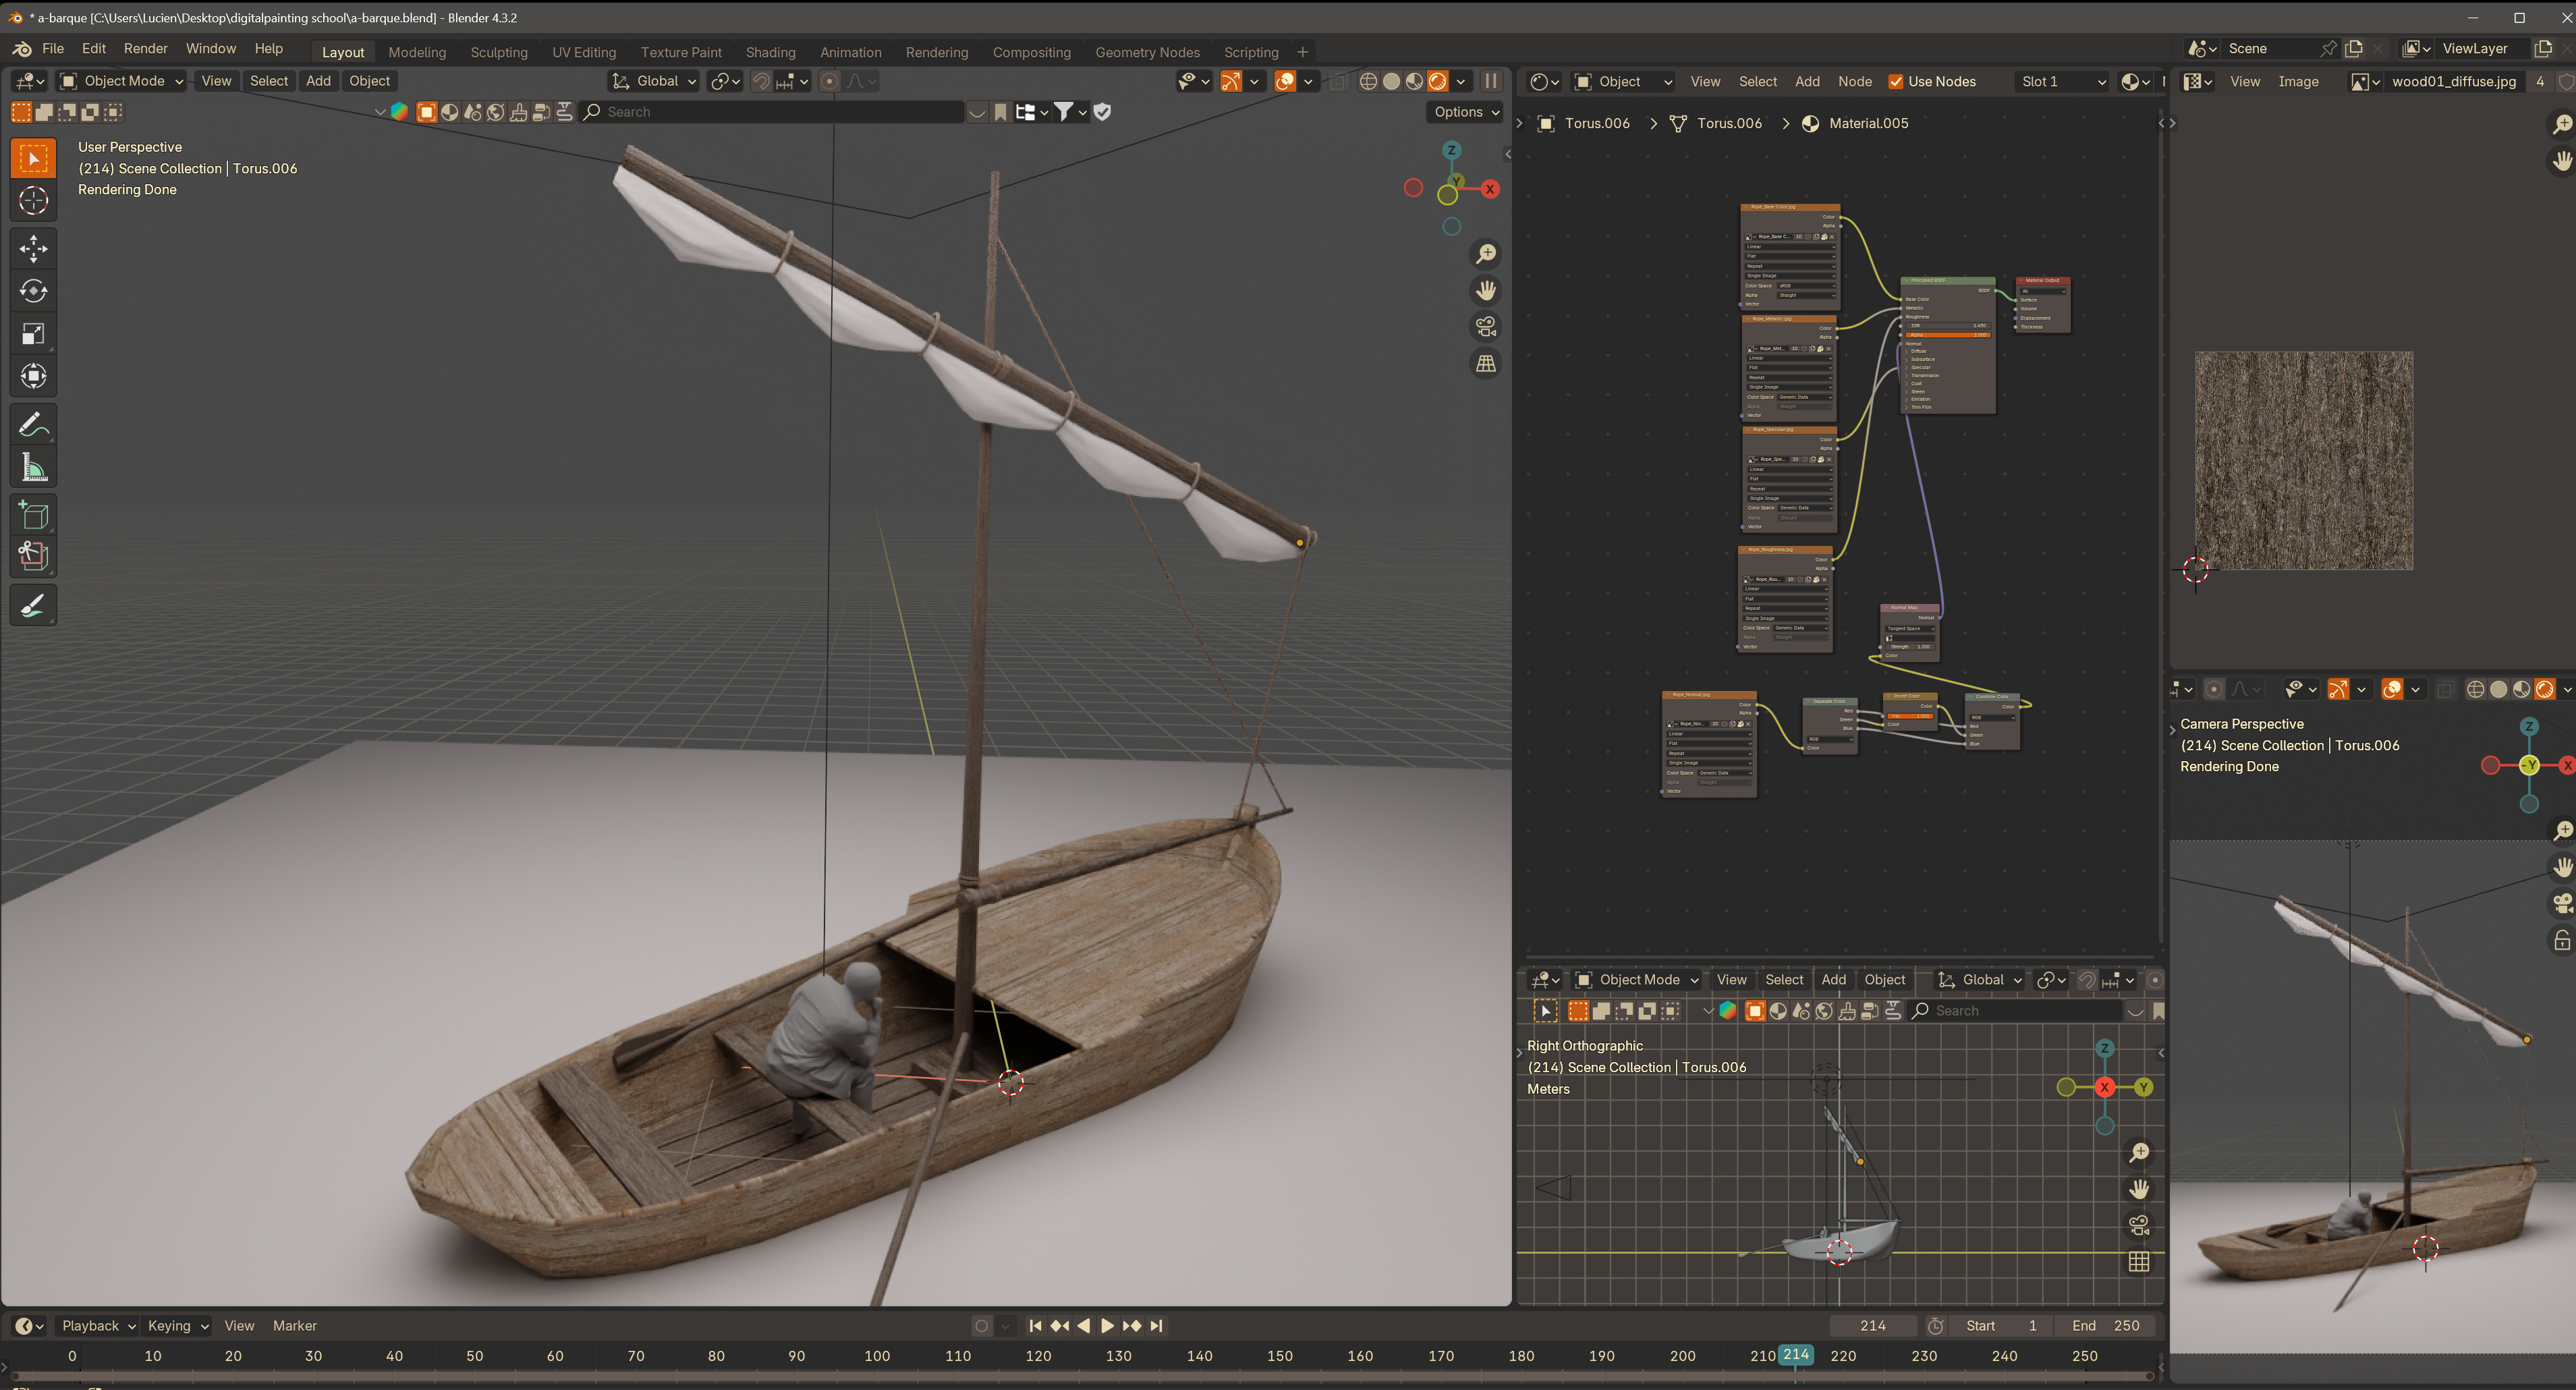Select the Measure ruler tool

click(x=33, y=467)
